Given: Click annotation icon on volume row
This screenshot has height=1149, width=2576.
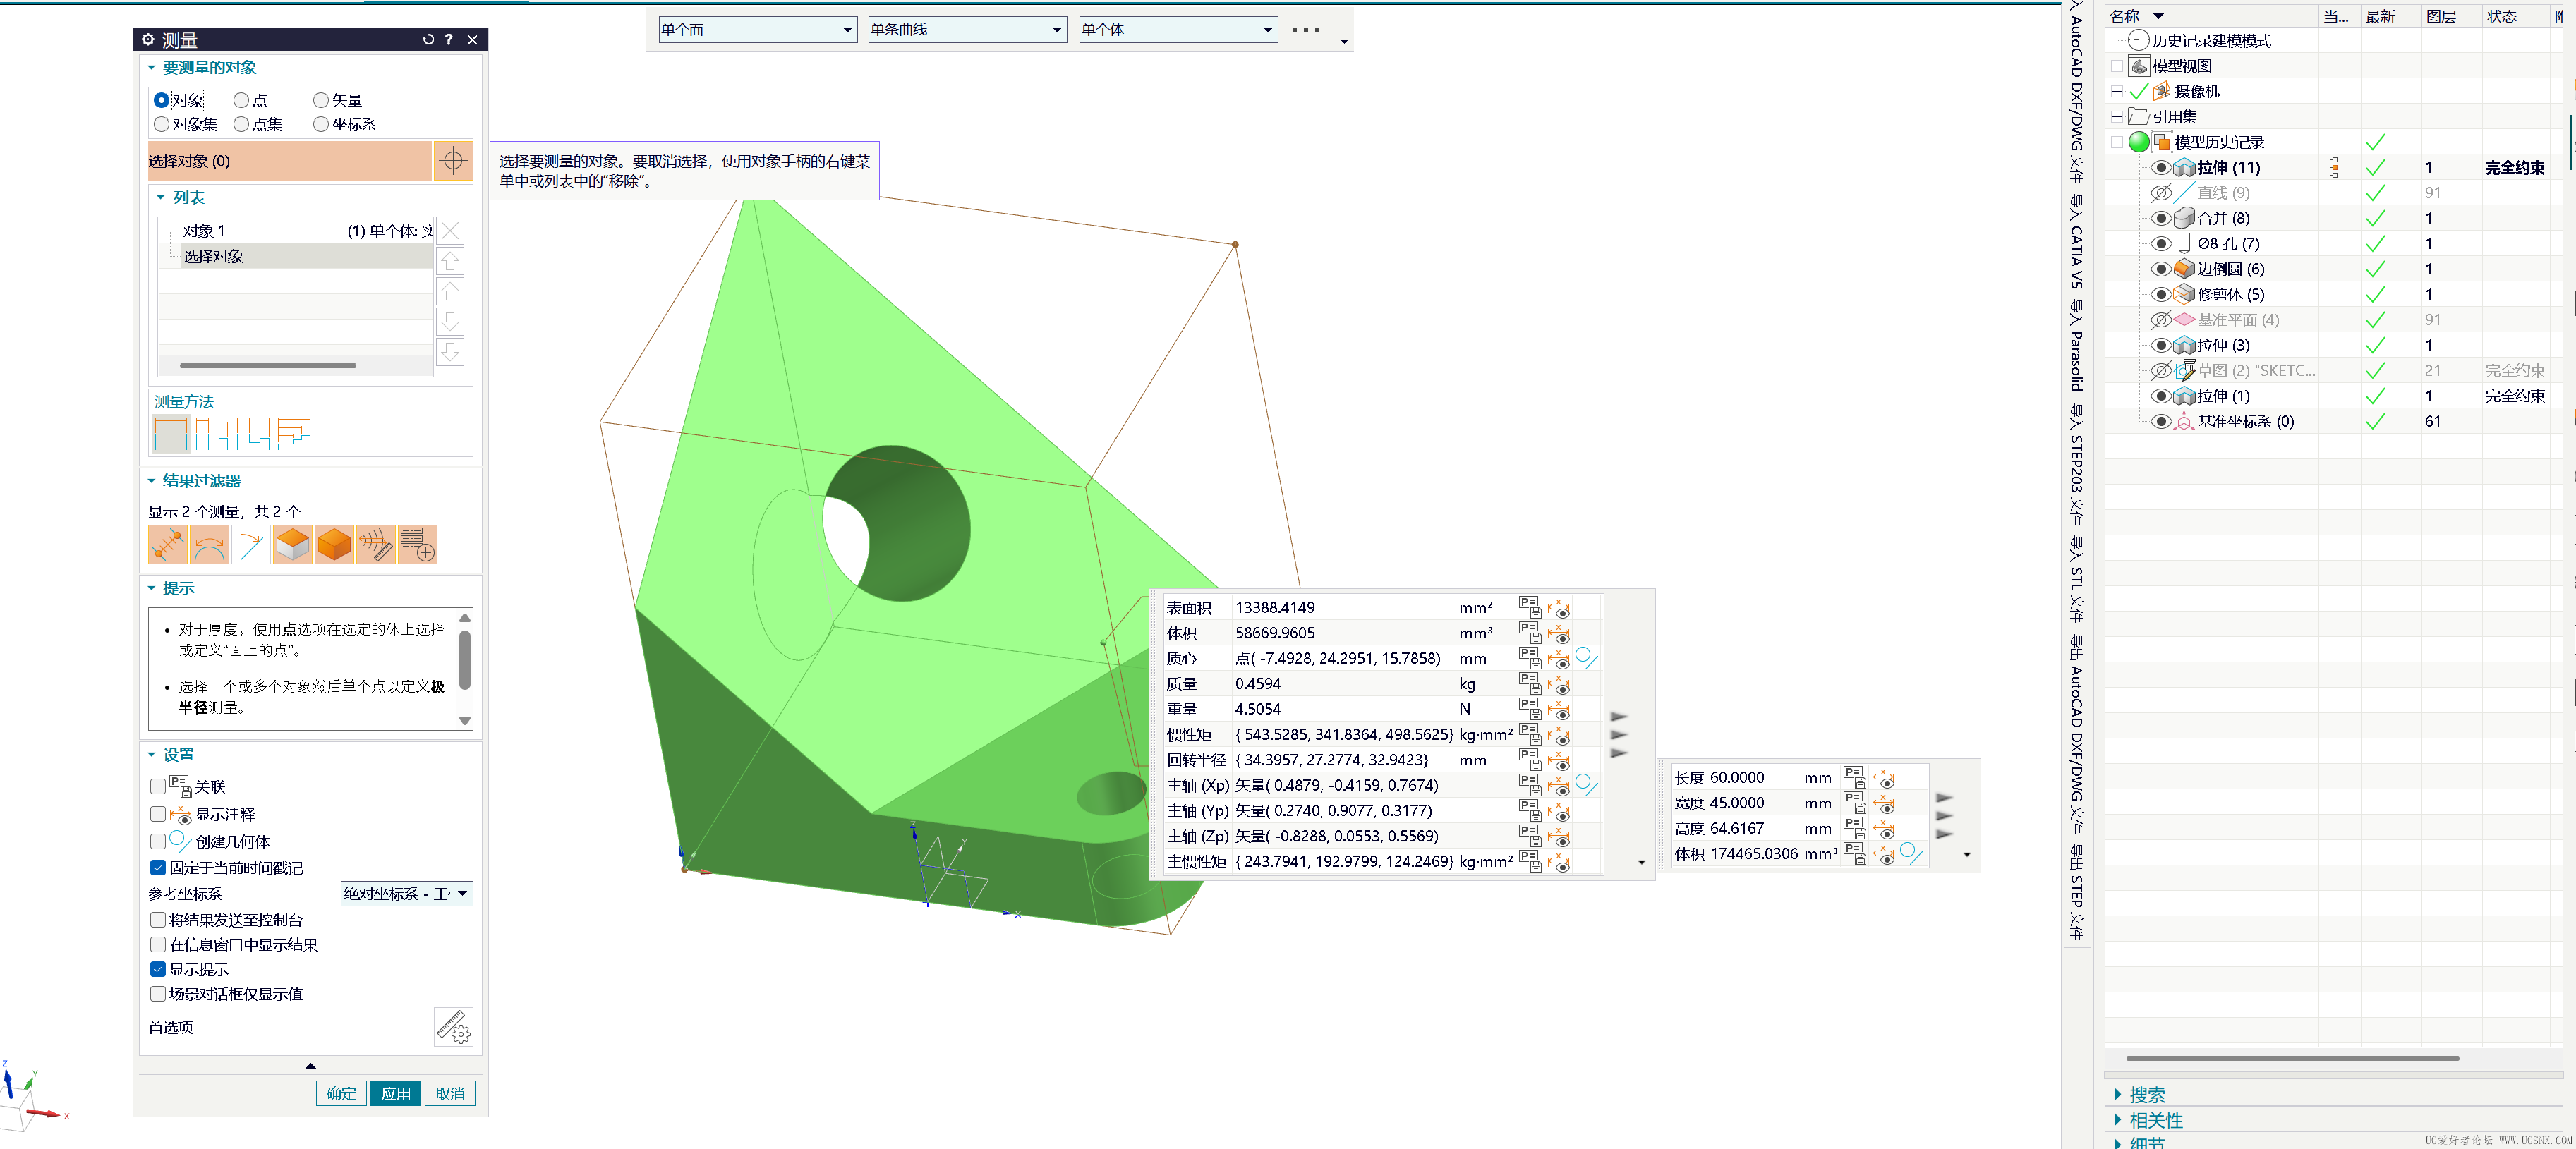Looking at the screenshot, I should [x=1559, y=633].
